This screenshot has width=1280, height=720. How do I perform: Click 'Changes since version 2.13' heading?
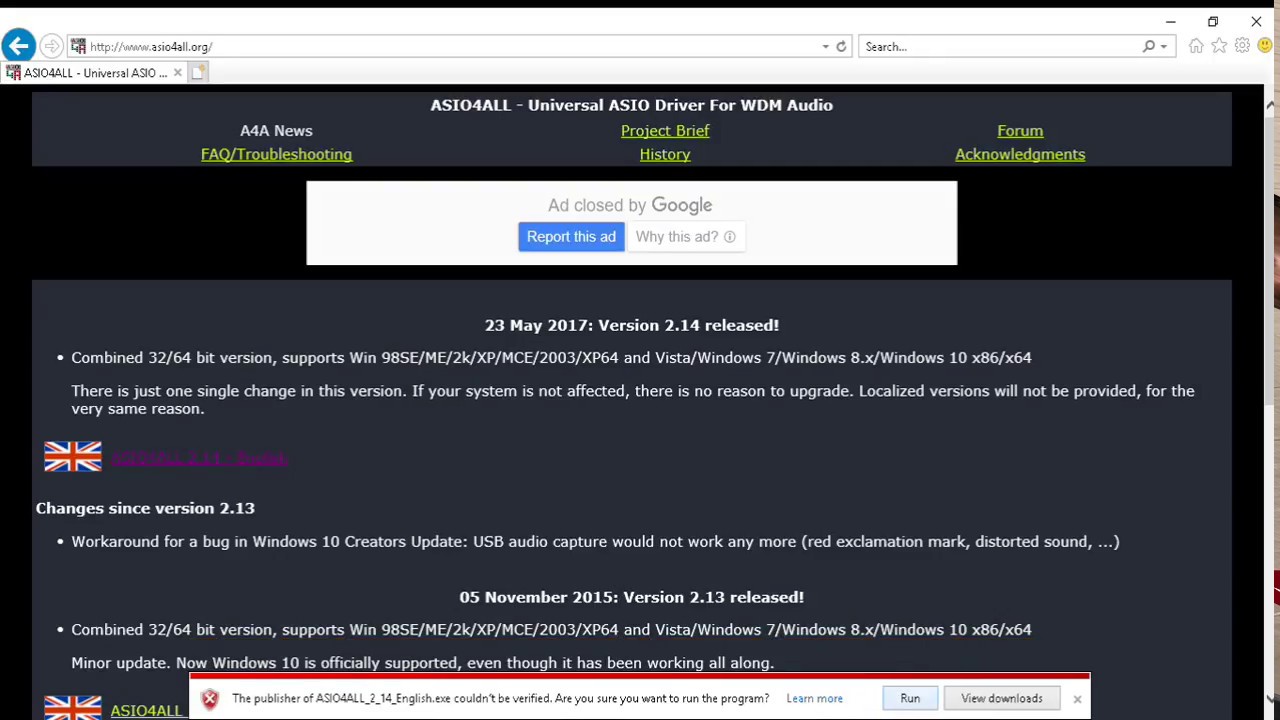tap(145, 508)
